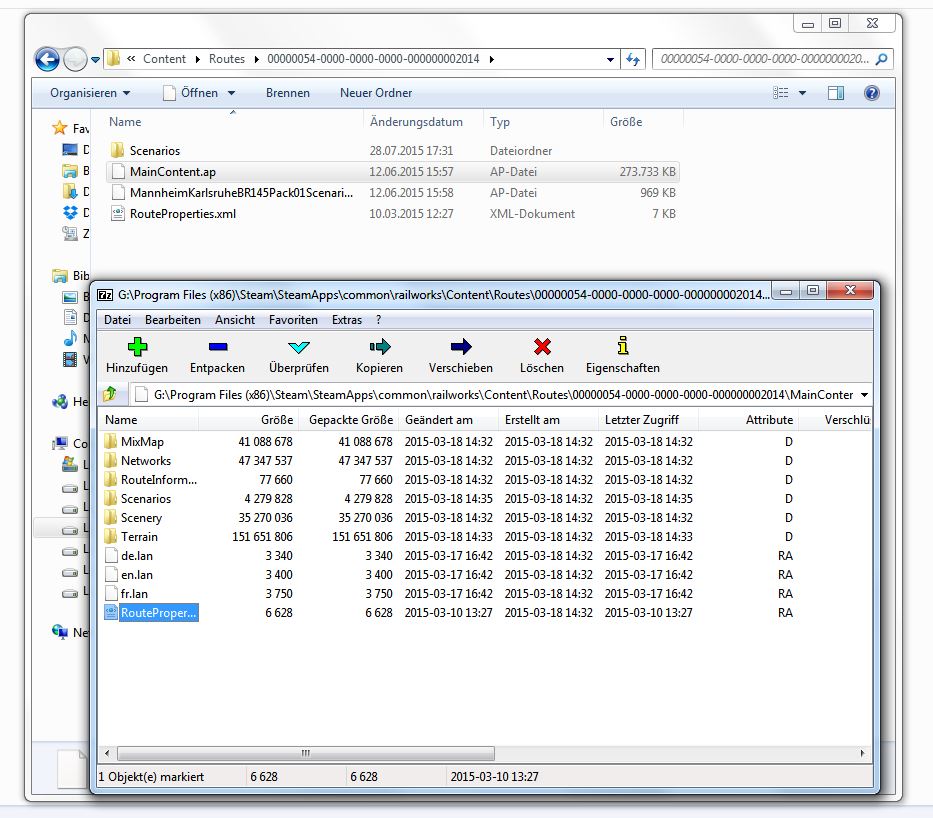This screenshot has width=933, height=818.
Task: Toggle the Explorer preview pane icon
Action: (835, 93)
